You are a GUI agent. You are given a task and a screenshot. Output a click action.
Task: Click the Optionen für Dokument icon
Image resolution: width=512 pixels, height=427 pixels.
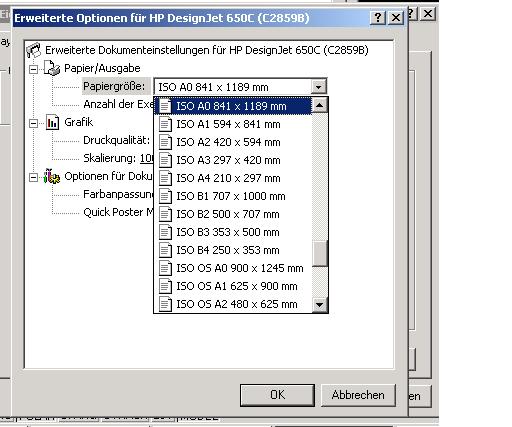(52, 176)
